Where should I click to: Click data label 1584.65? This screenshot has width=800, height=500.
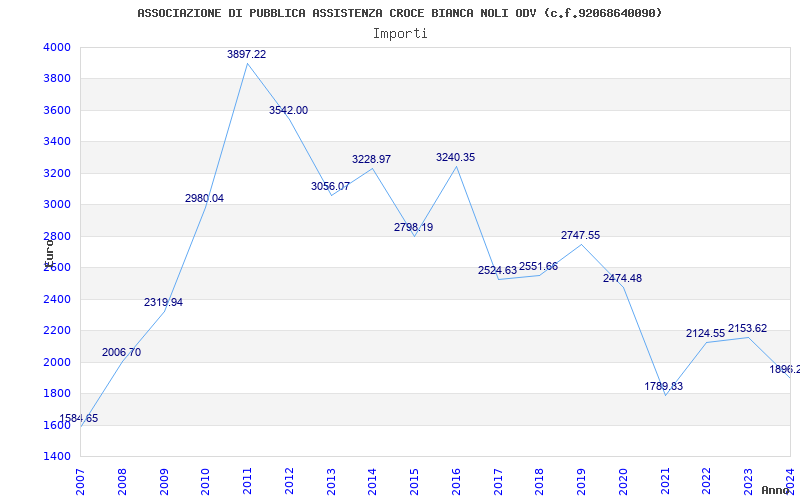coord(79,418)
